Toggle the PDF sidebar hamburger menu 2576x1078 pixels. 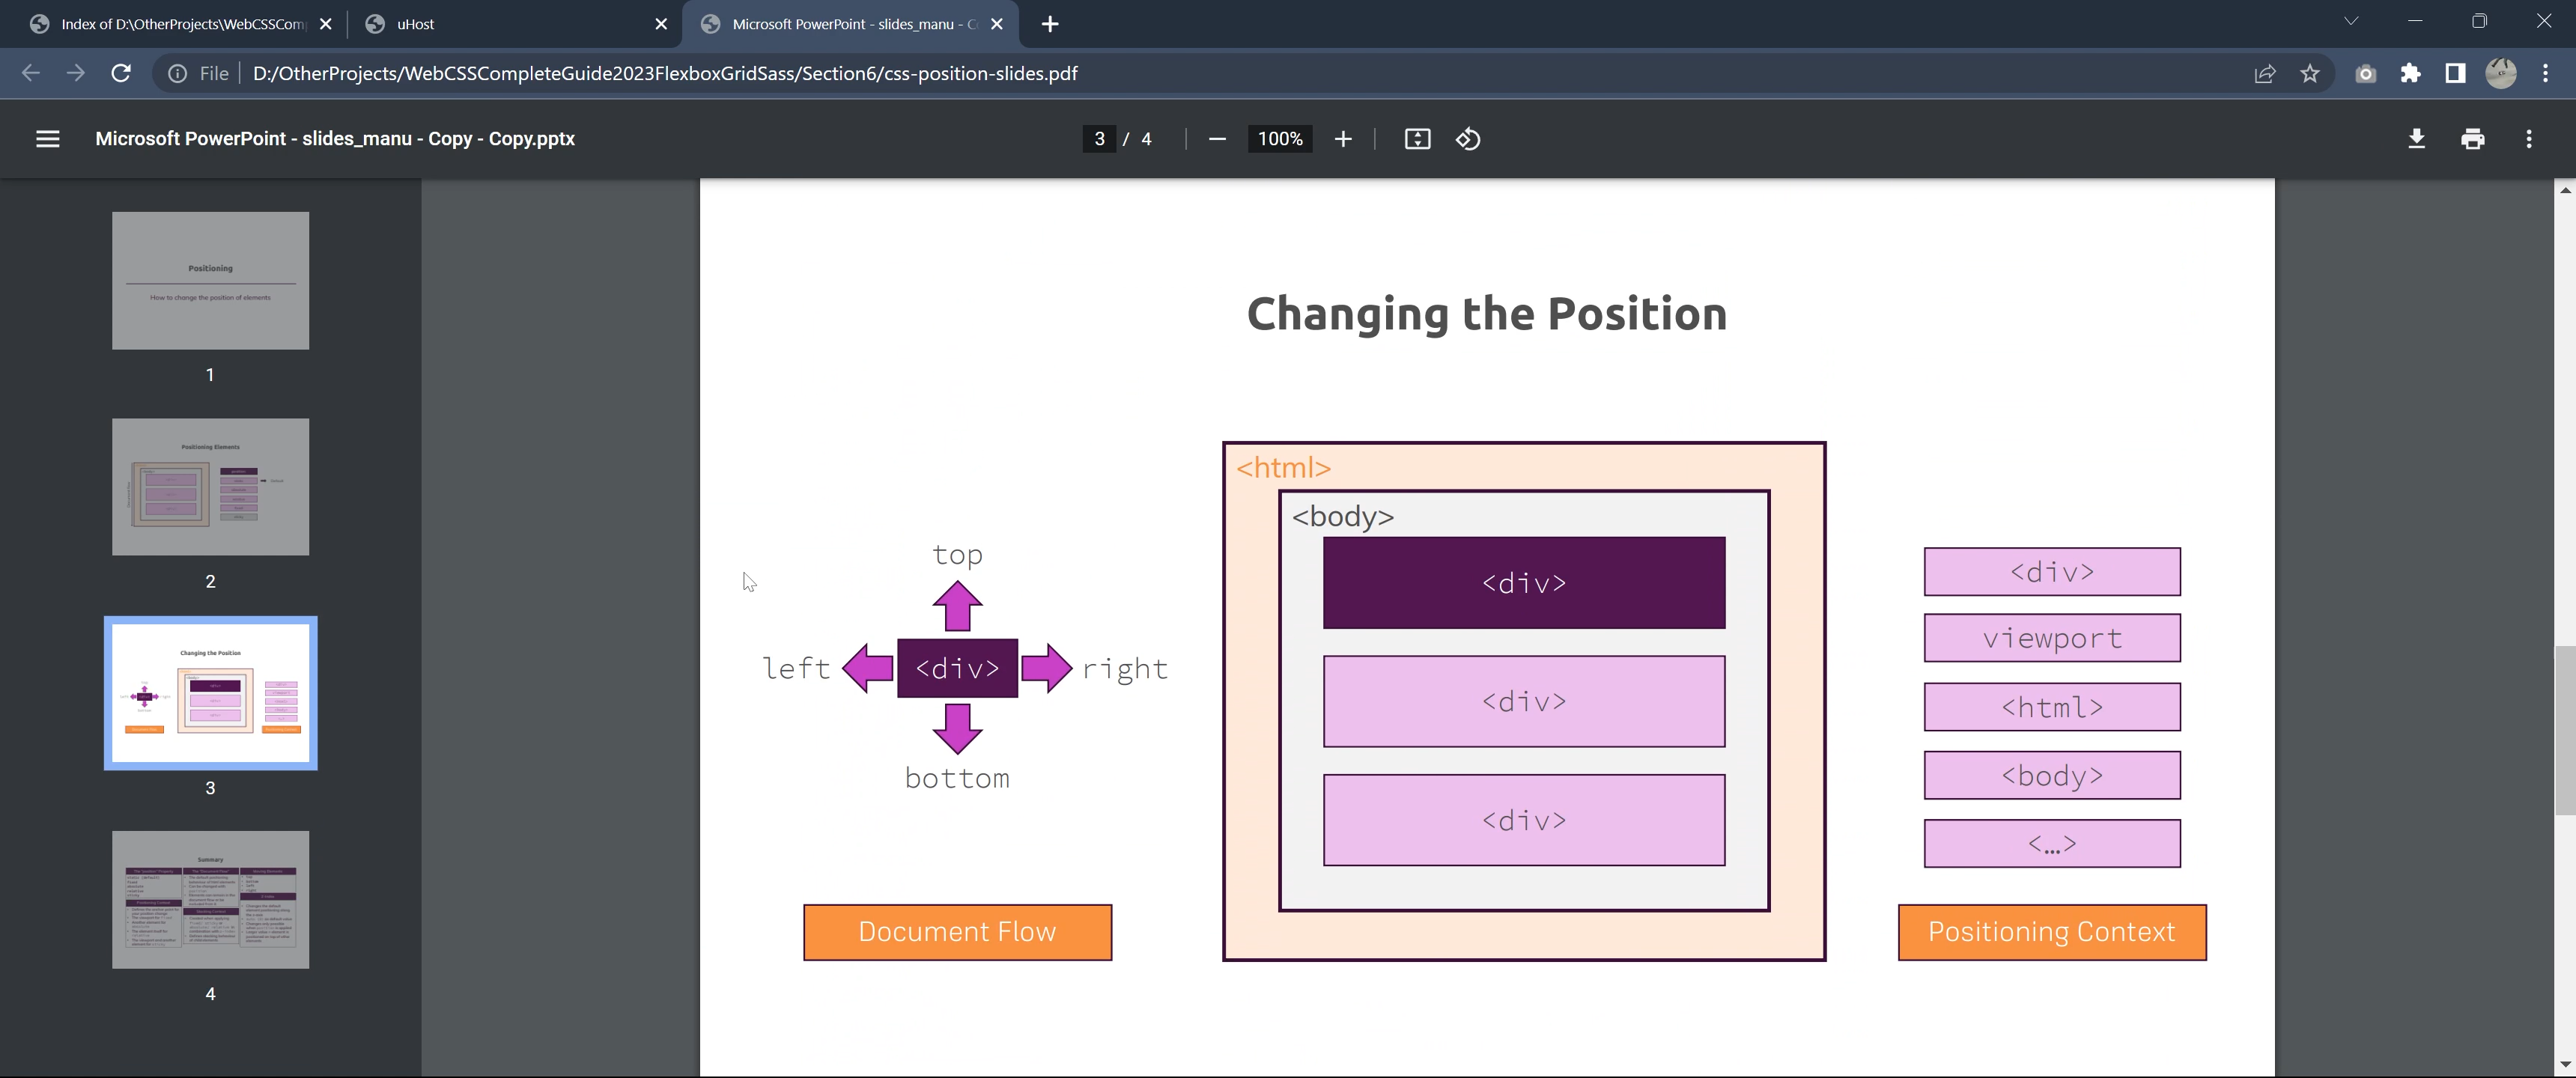(x=47, y=139)
